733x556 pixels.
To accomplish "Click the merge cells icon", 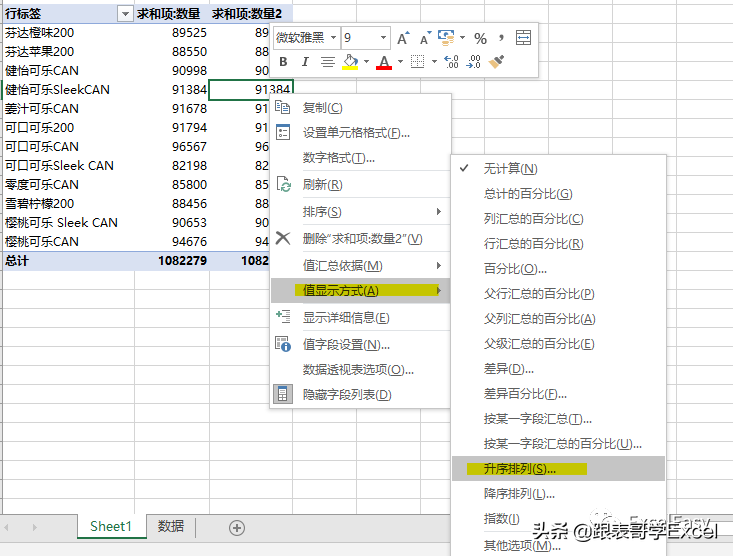I will (523, 37).
